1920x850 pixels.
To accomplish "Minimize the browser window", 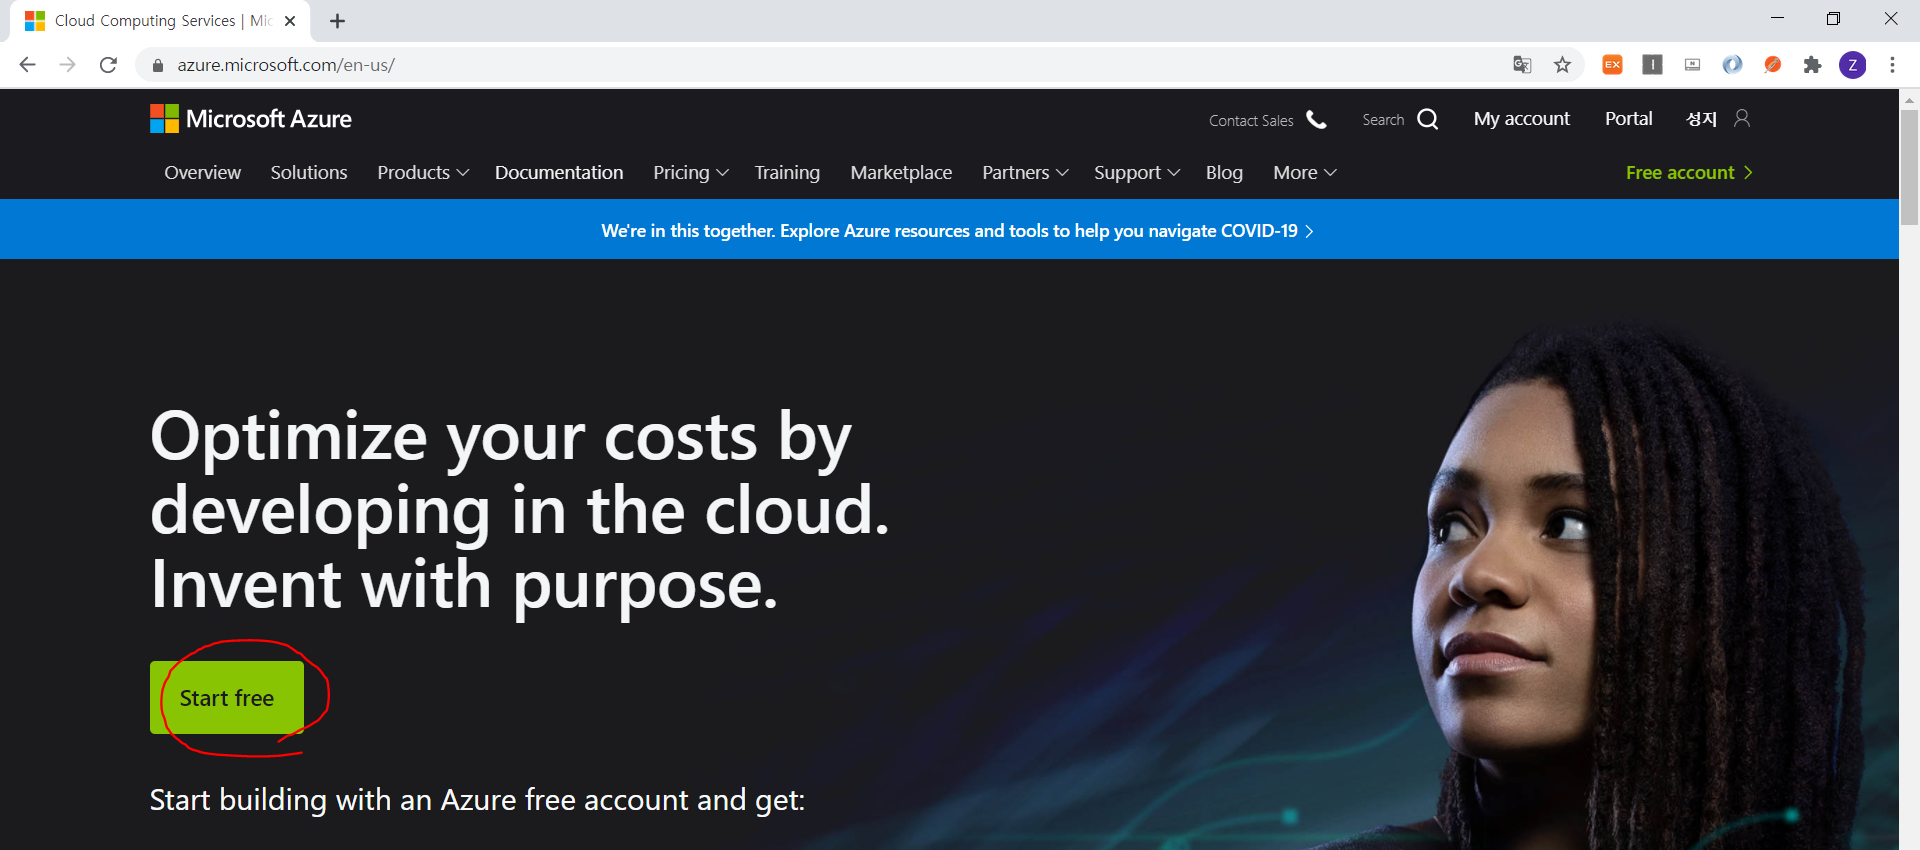I will pyautogui.click(x=1777, y=18).
